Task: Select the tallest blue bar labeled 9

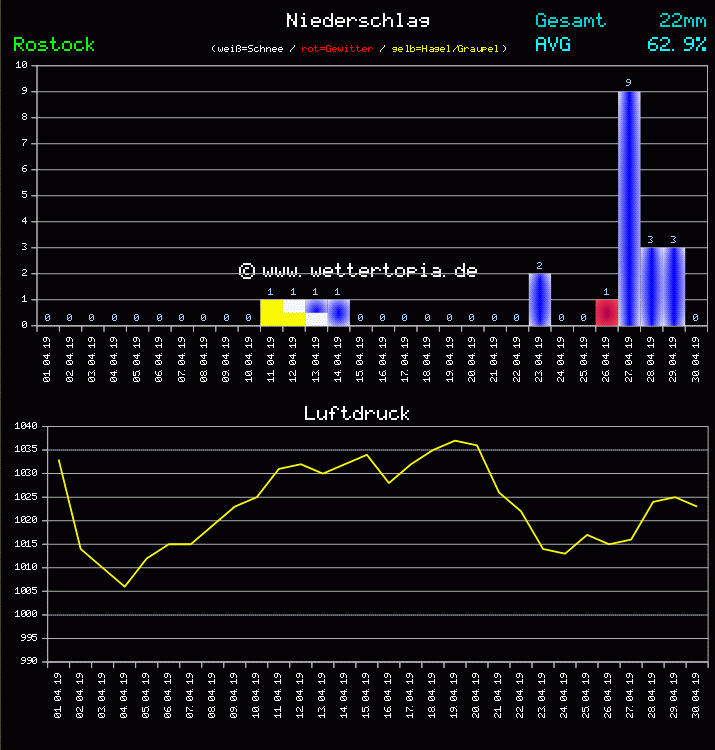Action: point(628,208)
